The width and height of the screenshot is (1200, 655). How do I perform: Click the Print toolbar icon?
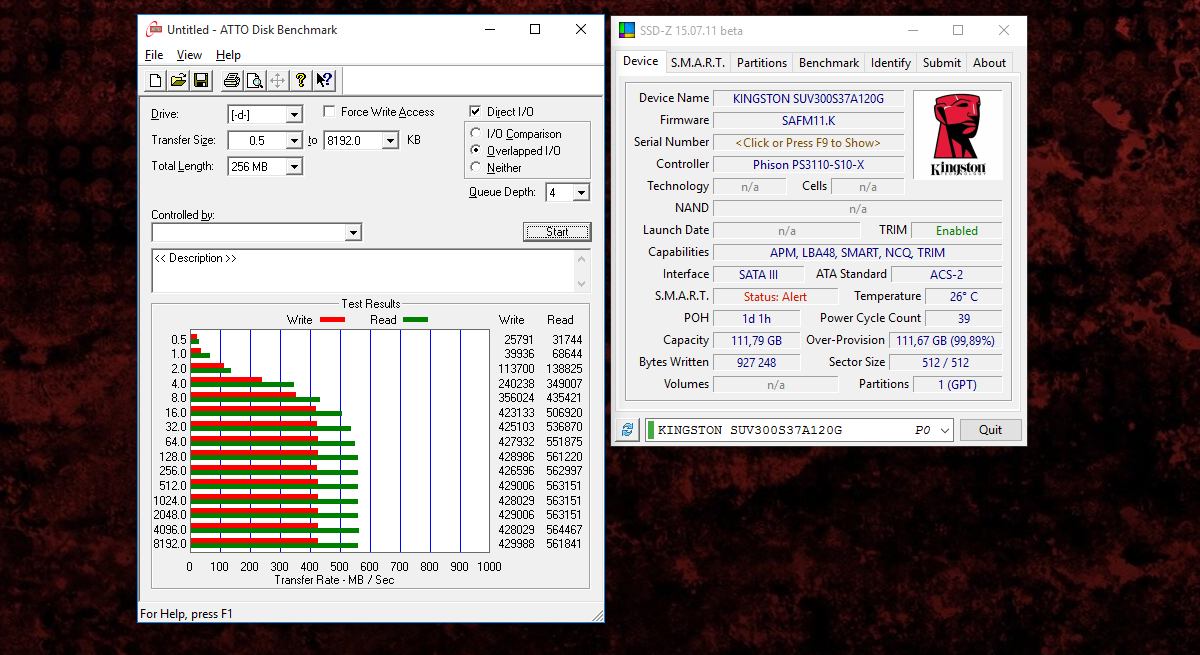(231, 80)
